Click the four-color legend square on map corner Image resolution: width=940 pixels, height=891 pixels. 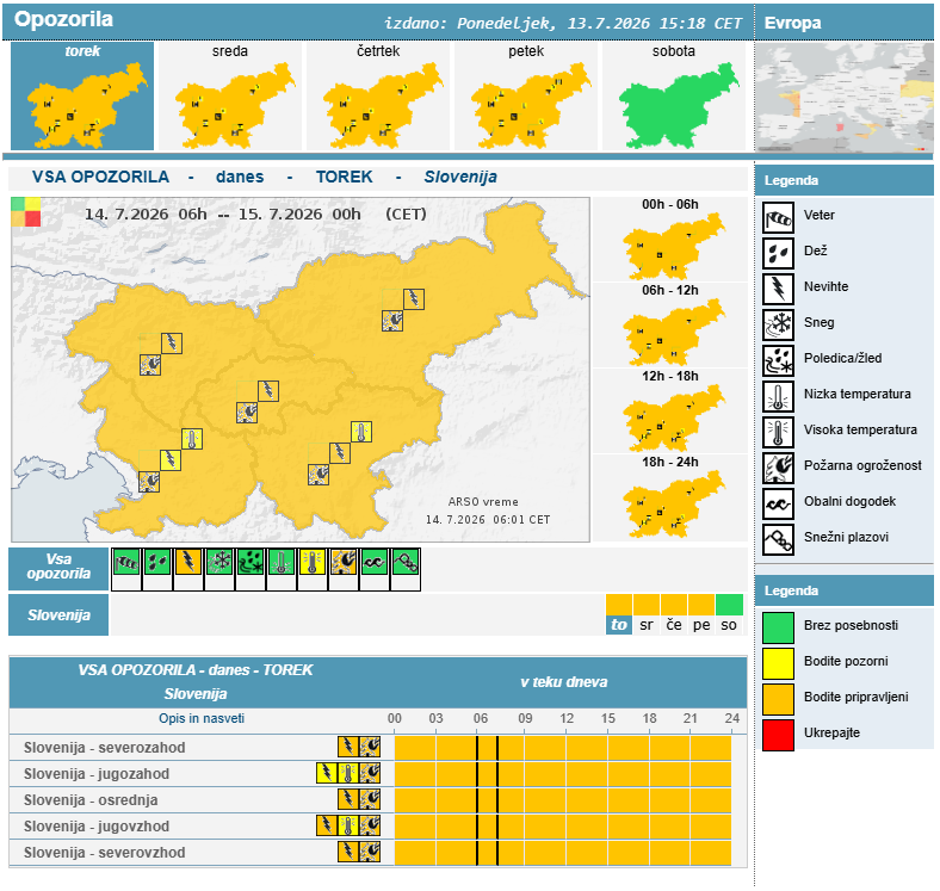(x=26, y=212)
